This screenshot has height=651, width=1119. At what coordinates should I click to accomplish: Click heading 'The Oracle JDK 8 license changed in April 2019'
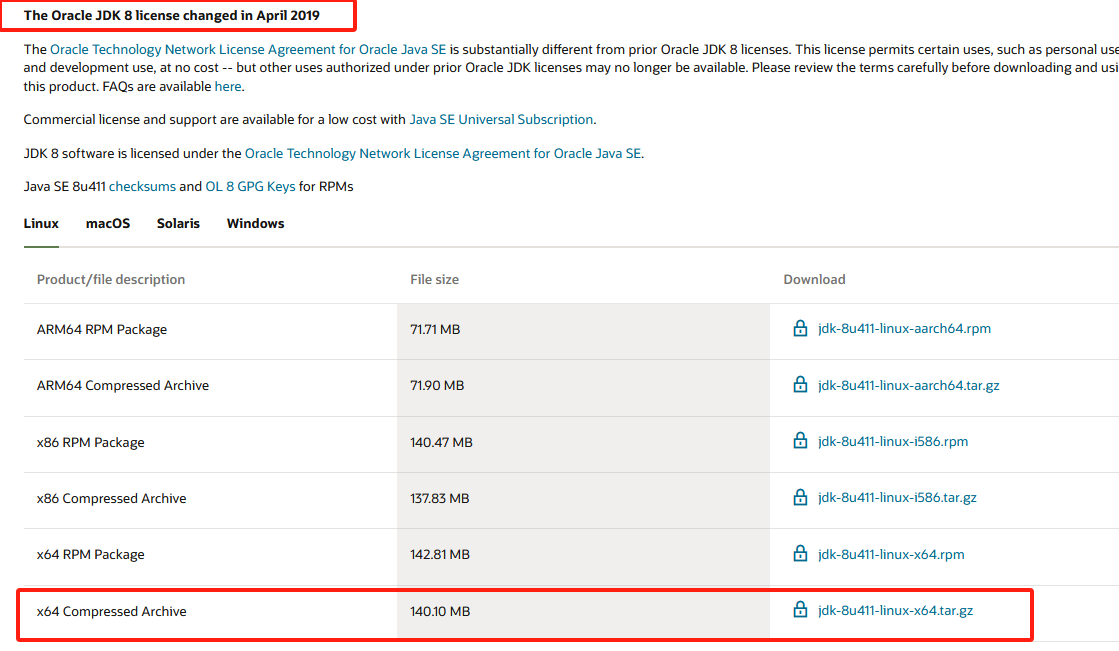(x=171, y=16)
